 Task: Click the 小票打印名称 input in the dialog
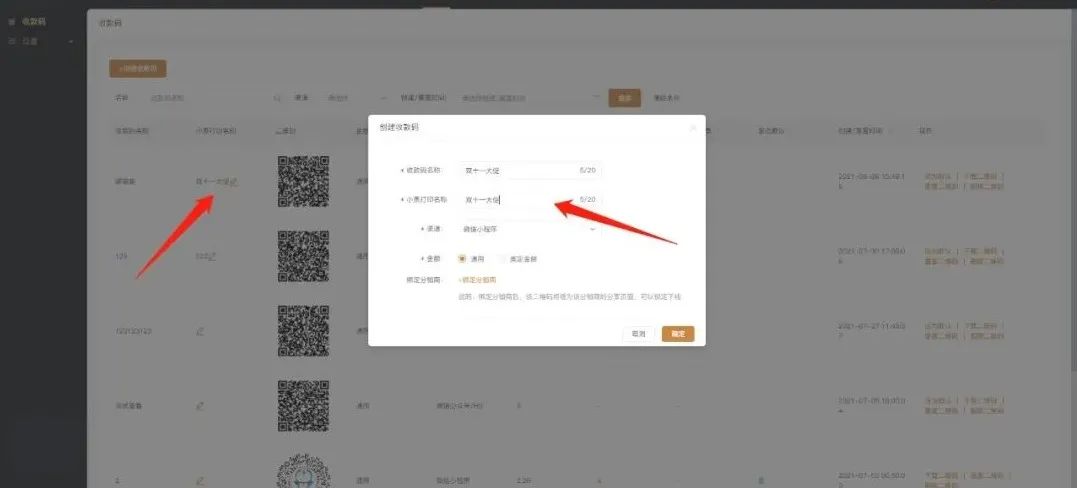click(x=530, y=199)
